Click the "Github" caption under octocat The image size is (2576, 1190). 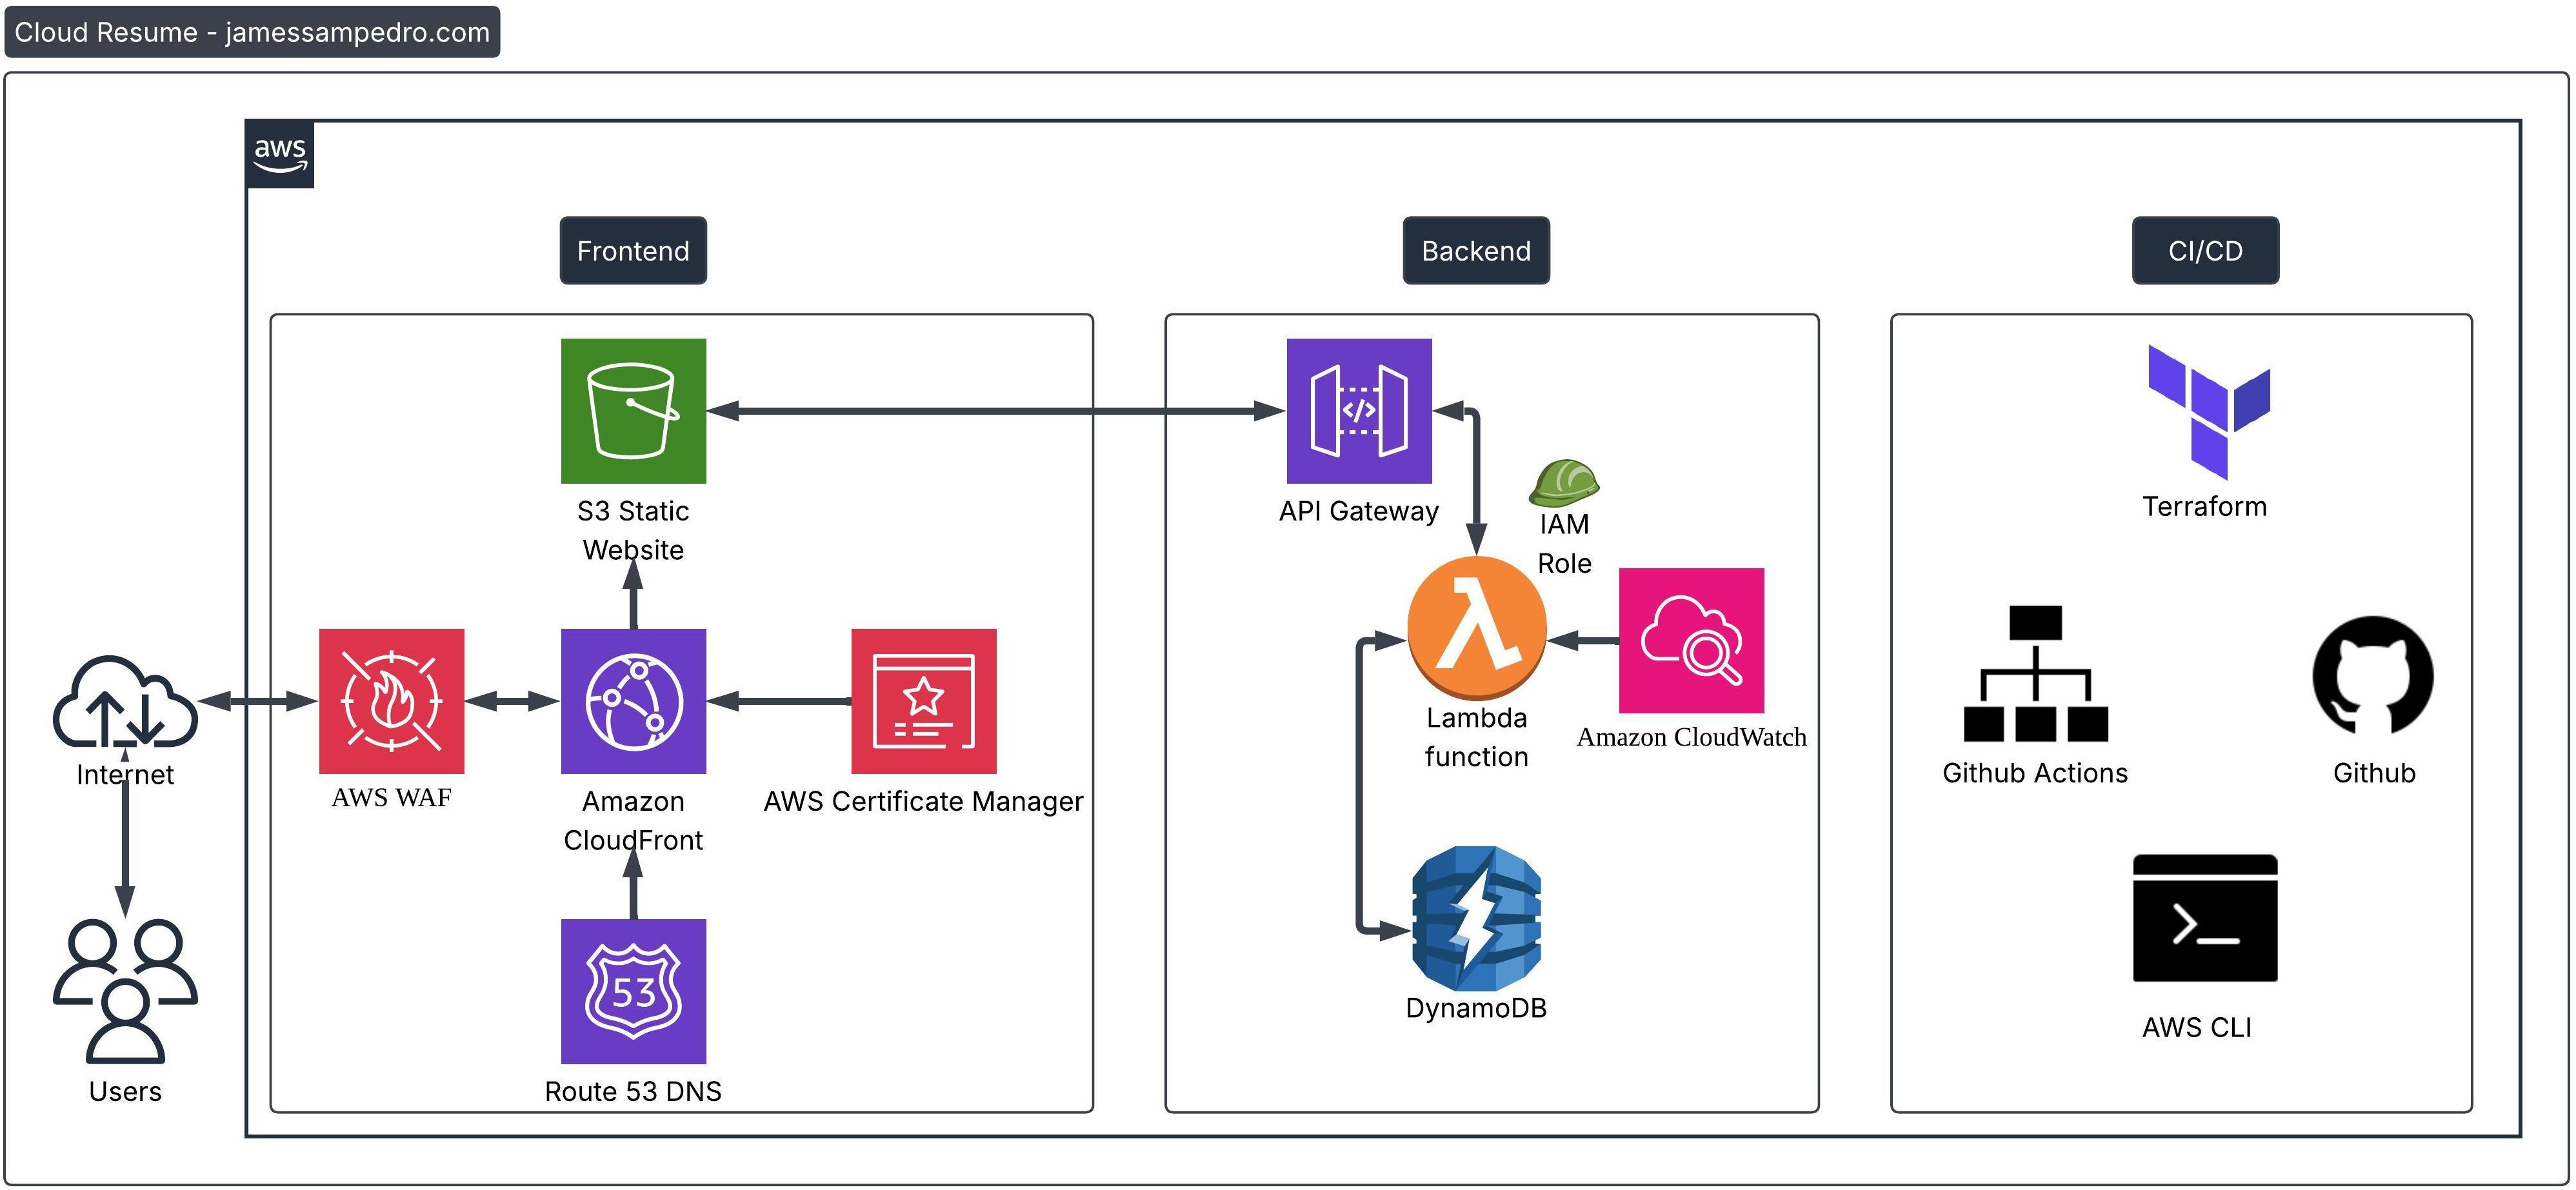click(2374, 773)
